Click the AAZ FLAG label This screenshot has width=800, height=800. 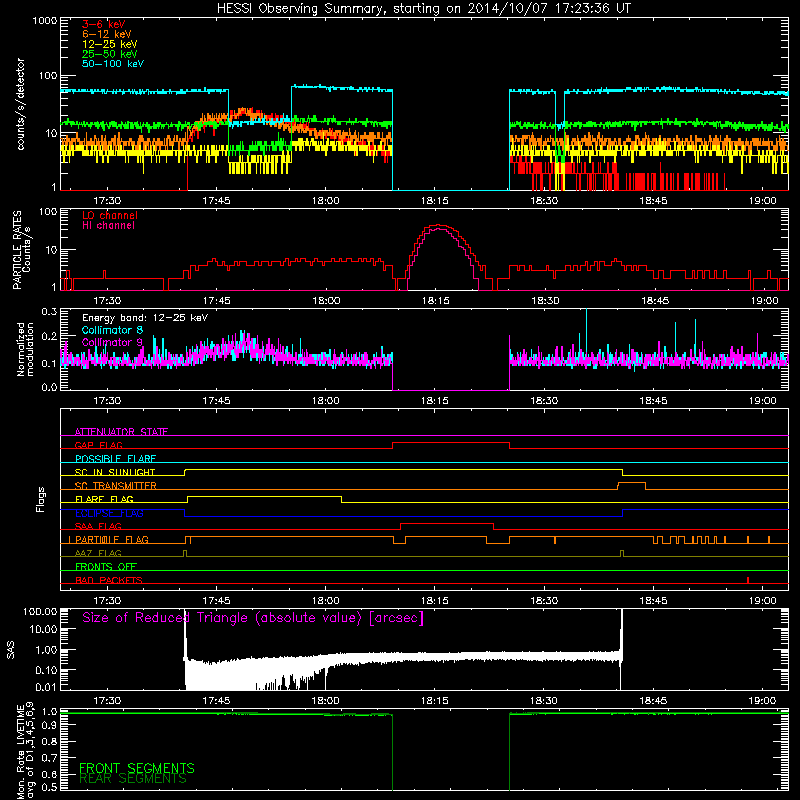tap(98, 553)
